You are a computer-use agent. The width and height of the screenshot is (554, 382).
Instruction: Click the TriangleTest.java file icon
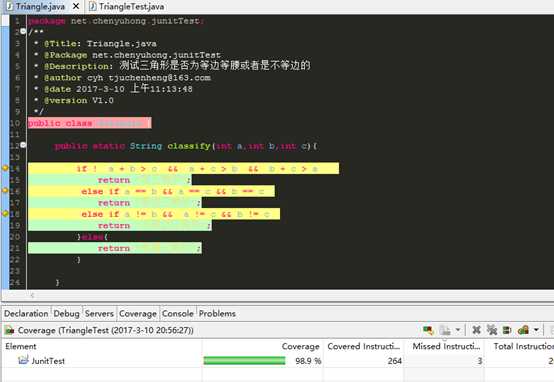click(x=93, y=6)
